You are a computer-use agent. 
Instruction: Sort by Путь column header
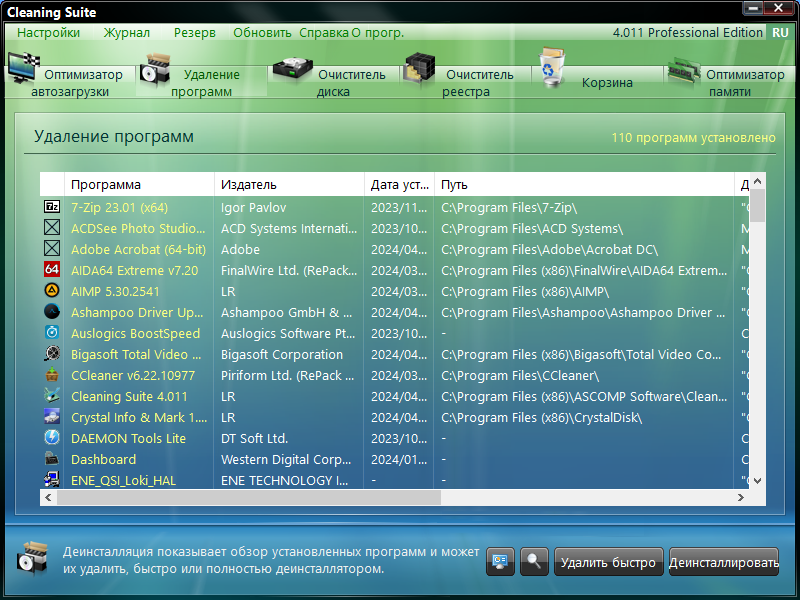pyautogui.click(x=584, y=184)
